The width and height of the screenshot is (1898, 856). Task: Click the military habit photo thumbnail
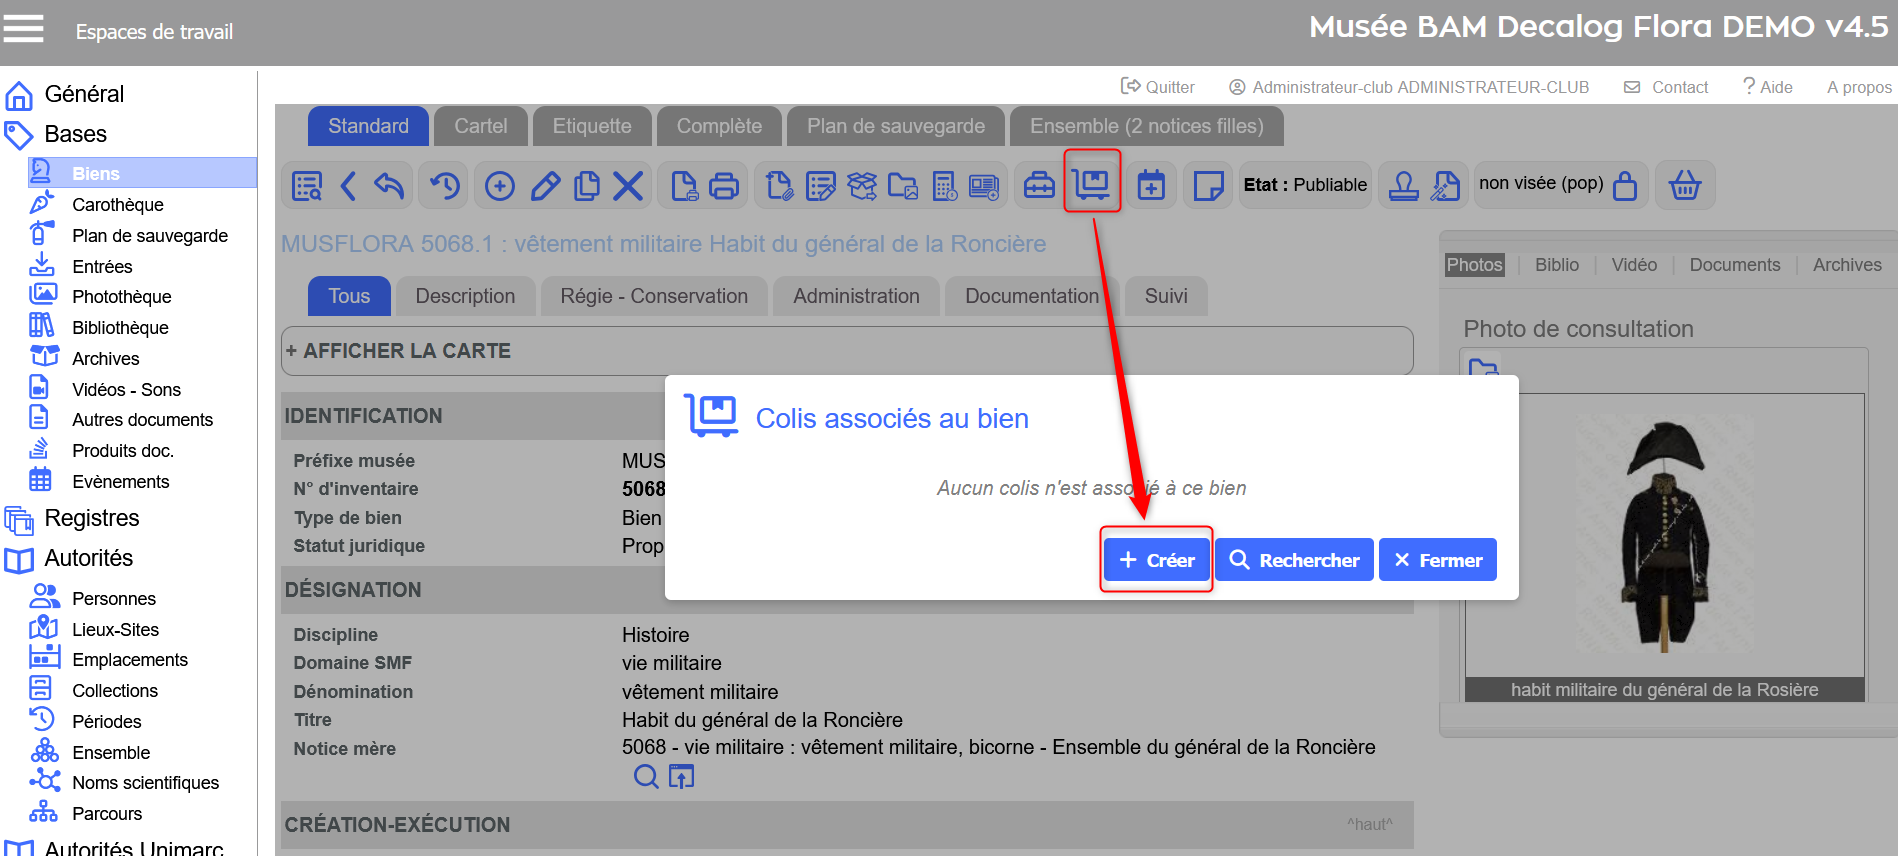(1663, 535)
